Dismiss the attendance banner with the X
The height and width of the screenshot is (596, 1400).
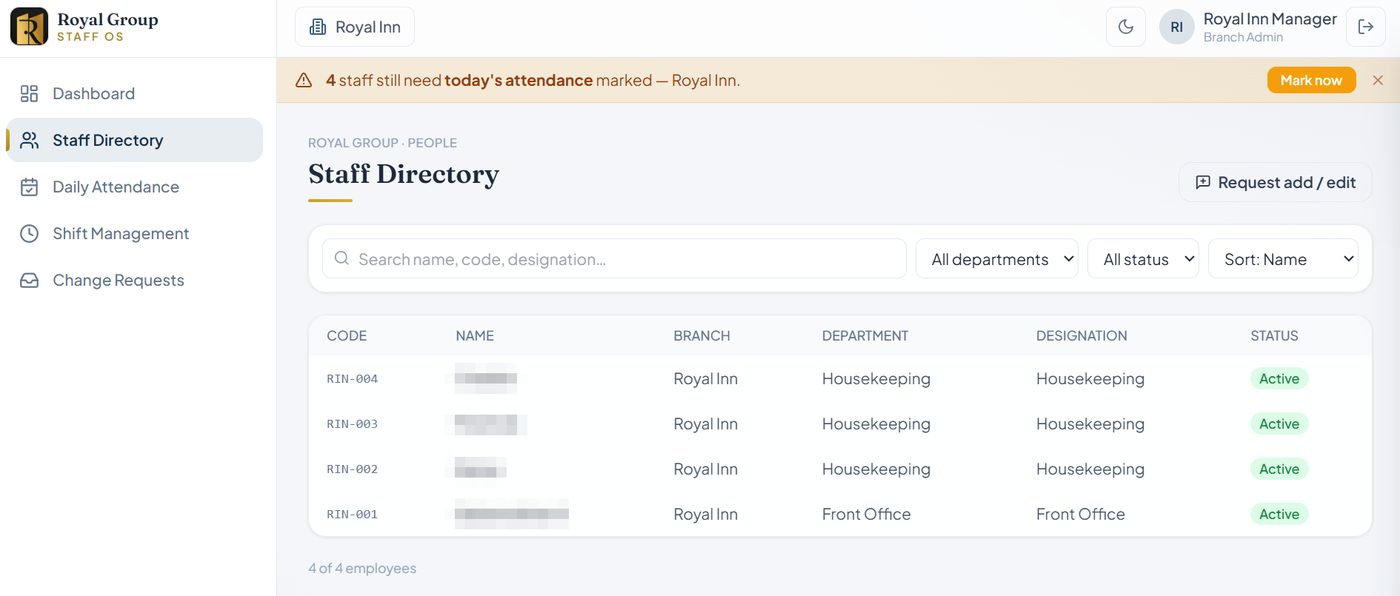click(1378, 80)
